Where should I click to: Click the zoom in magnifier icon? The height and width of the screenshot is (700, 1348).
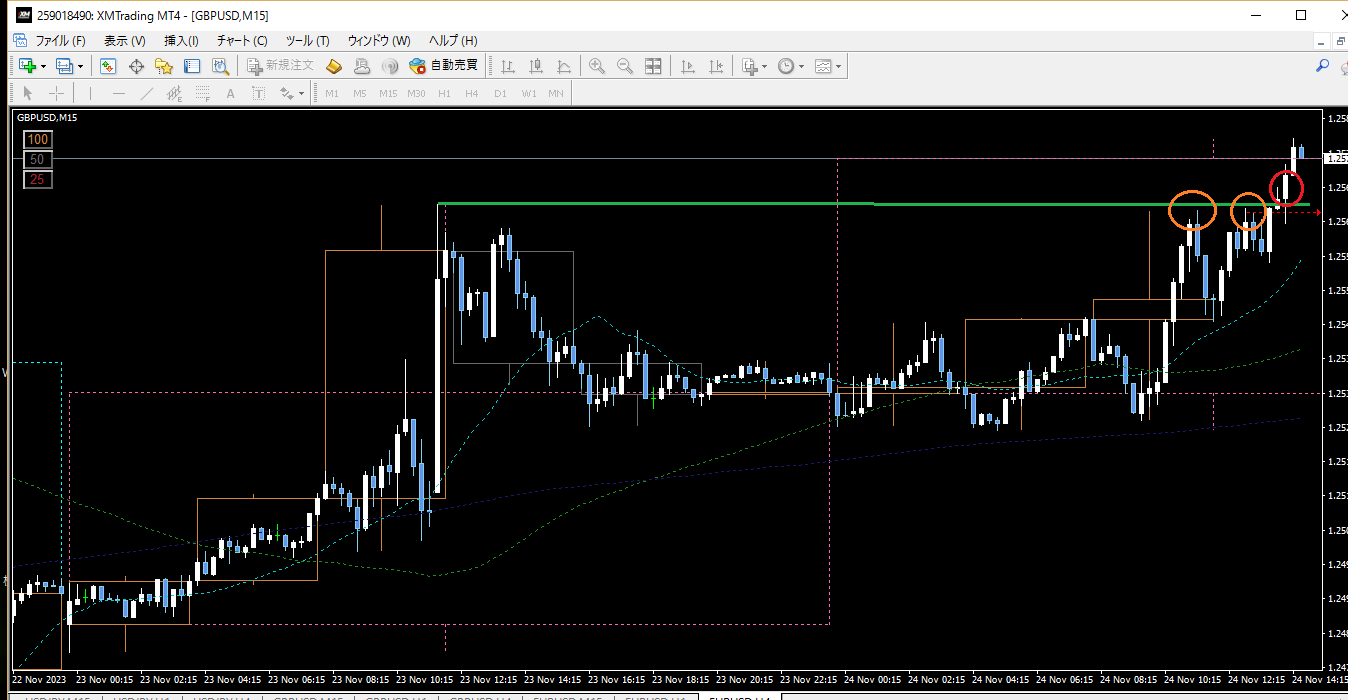[597, 66]
